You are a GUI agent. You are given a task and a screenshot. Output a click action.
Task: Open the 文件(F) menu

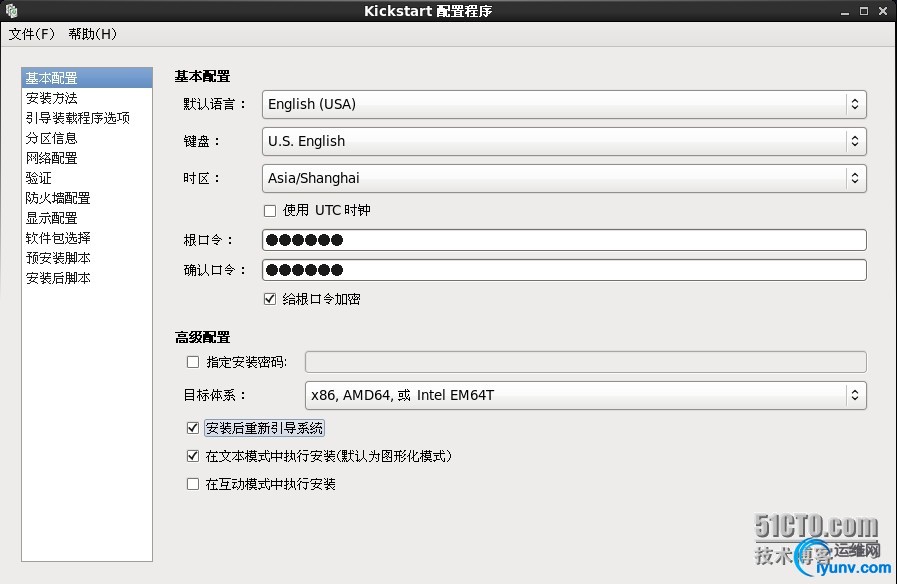pyautogui.click(x=31, y=34)
